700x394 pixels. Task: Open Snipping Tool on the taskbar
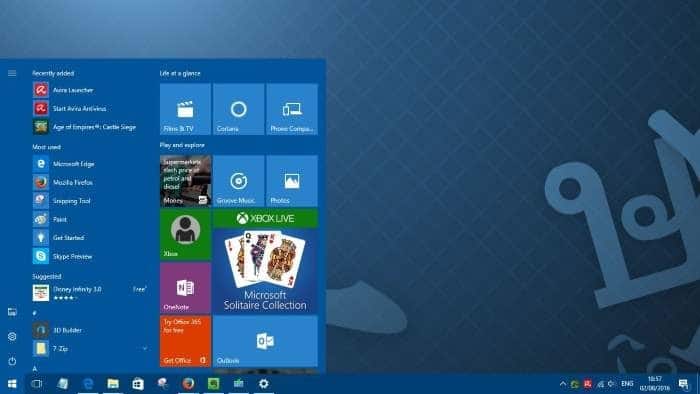click(x=163, y=384)
